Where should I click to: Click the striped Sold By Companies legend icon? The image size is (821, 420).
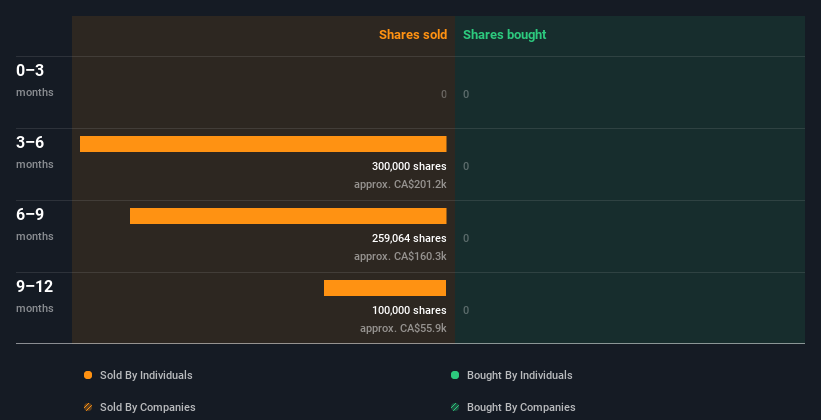88,407
